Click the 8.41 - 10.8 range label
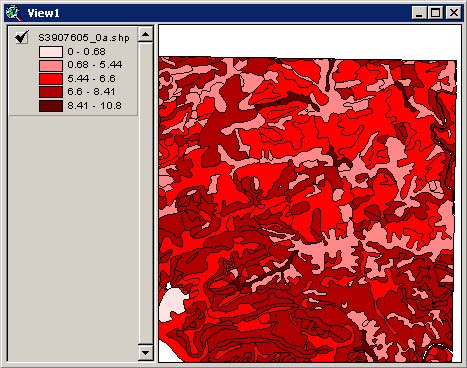 point(94,106)
